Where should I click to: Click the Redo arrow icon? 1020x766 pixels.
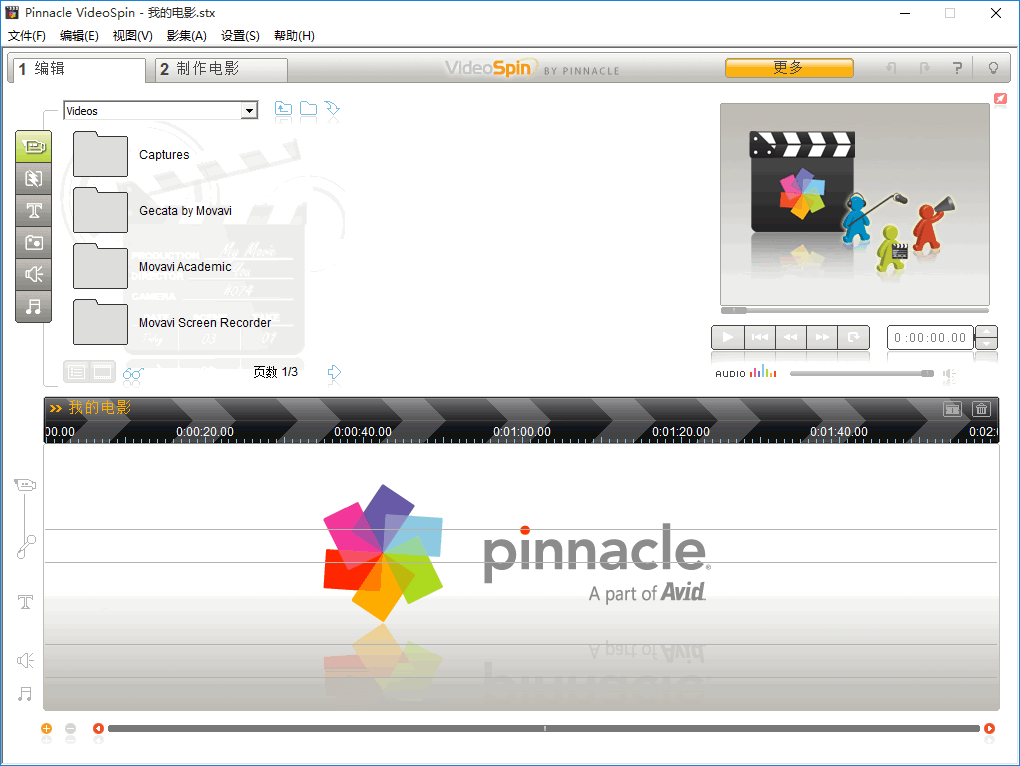924,68
